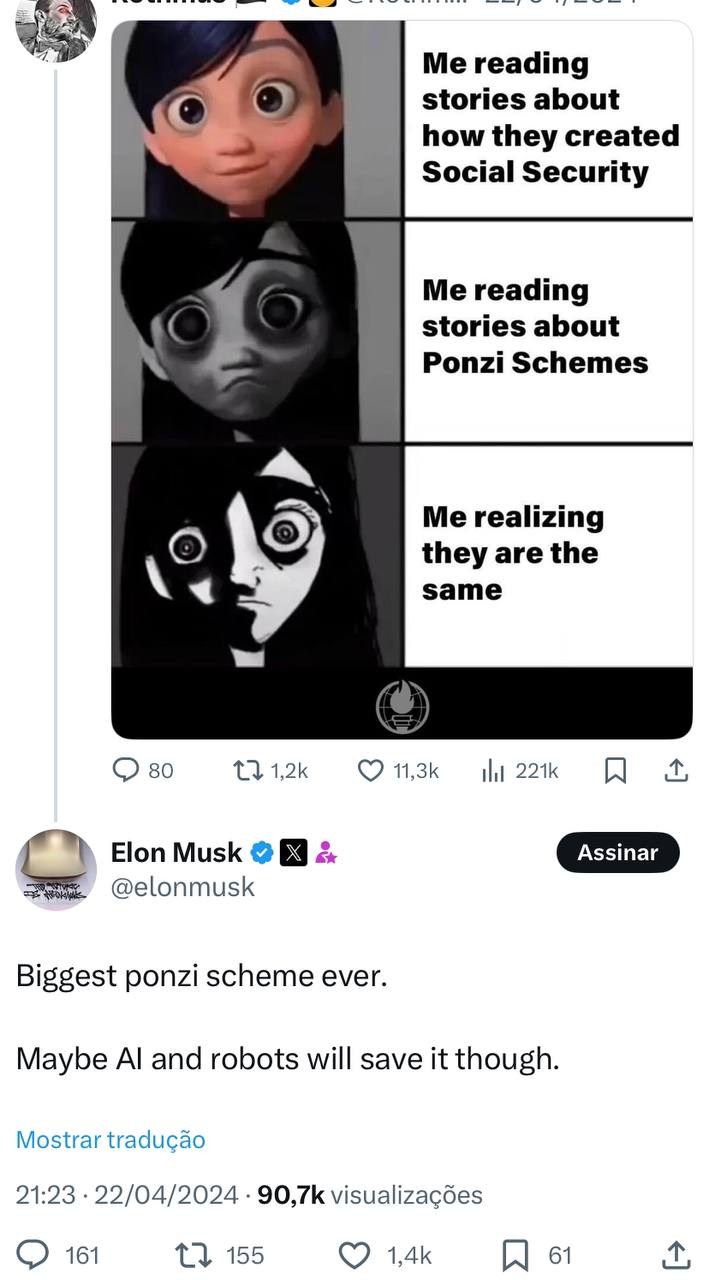Image resolution: width=709 pixels, height=1280 pixels.
Task: Reply to the quoted meme tweet
Action: click(x=126, y=770)
